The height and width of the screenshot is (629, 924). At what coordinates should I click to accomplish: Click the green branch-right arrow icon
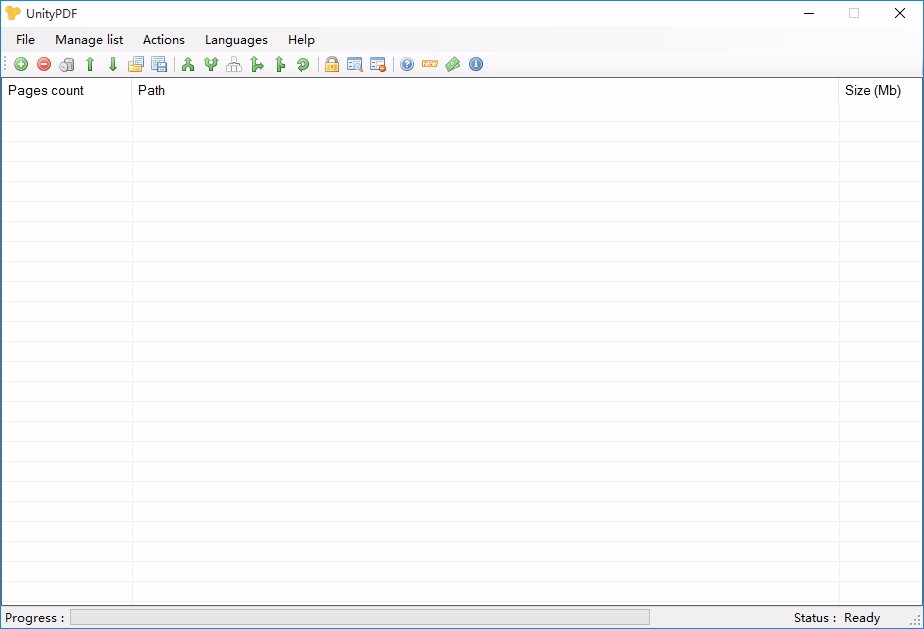[257, 64]
